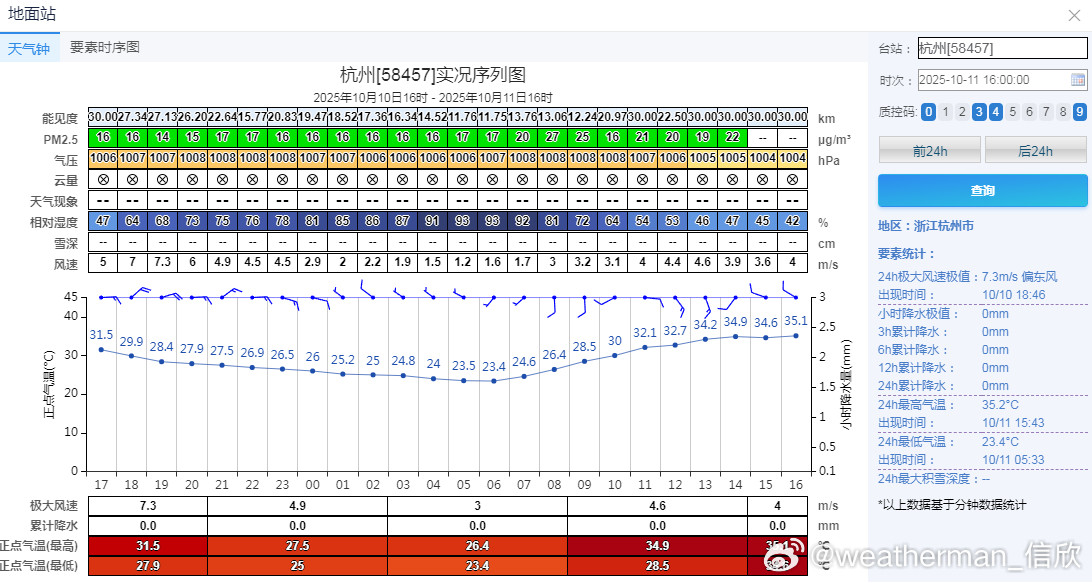Click the 24h累计降水 value 0mm
1092x583 pixels.
tap(995, 386)
